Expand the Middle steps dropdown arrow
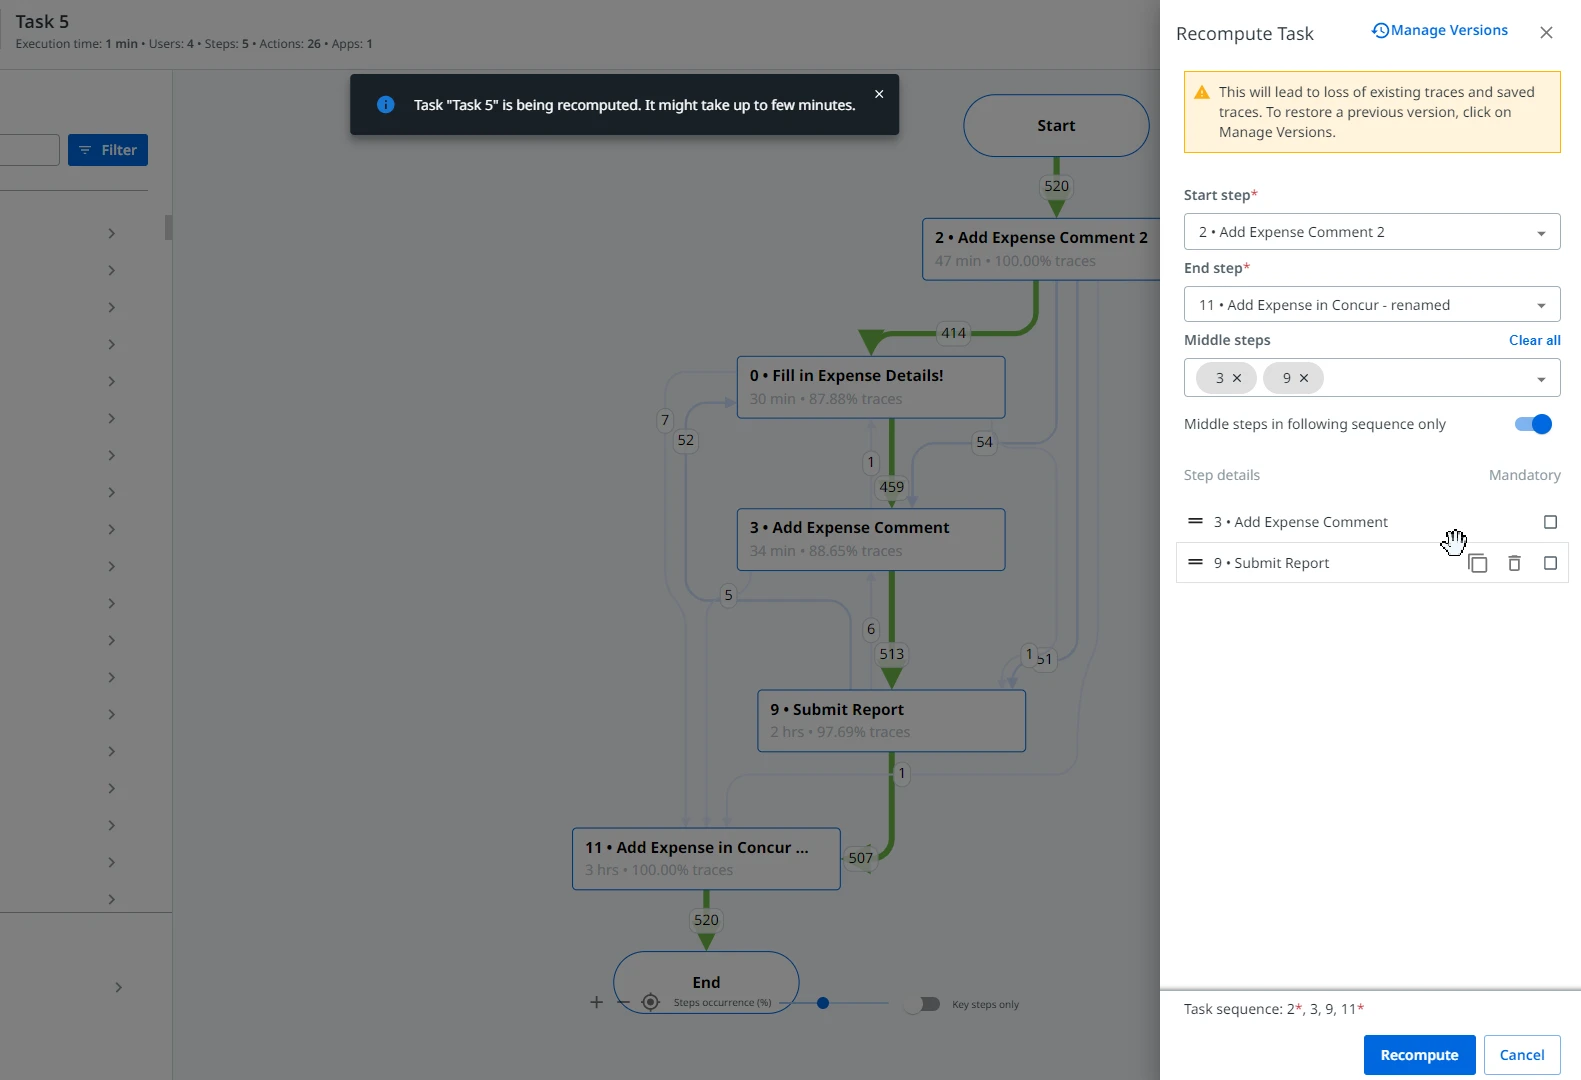1581x1080 pixels. tap(1541, 379)
